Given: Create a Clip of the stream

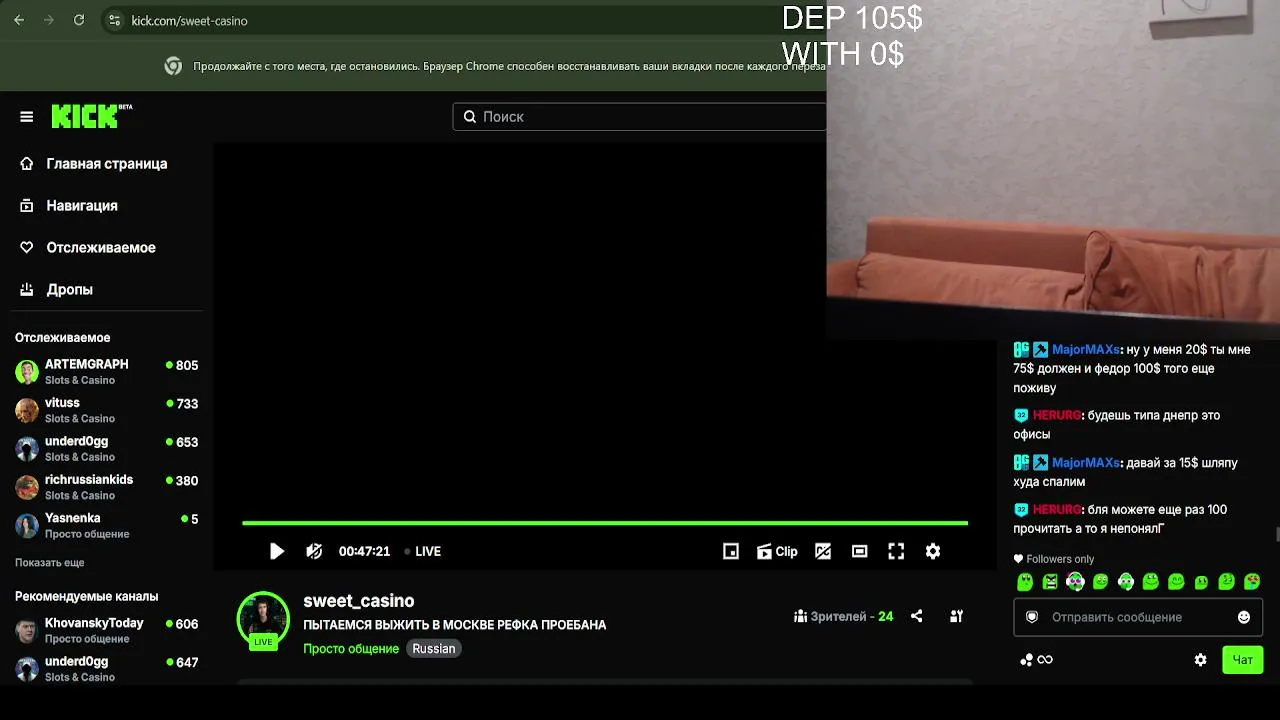Looking at the screenshot, I should click(x=777, y=551).
